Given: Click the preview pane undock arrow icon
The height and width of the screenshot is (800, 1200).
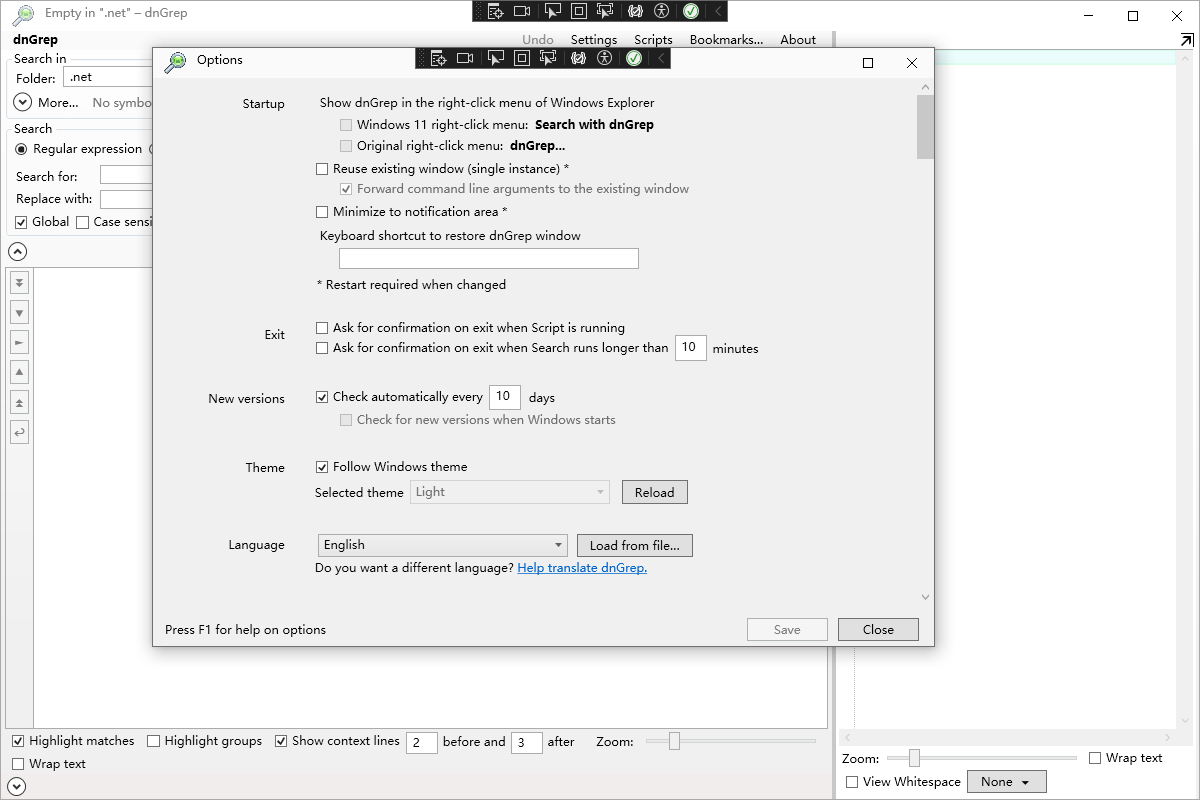Looking at the screenshot, I should click(1186, 39).
